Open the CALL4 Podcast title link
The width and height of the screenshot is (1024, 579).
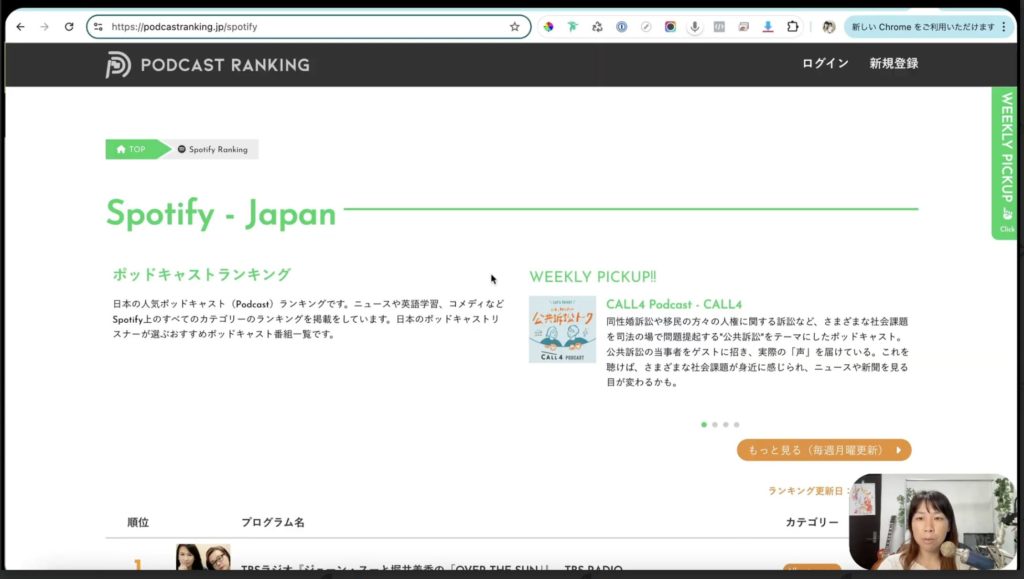[673, 304]
